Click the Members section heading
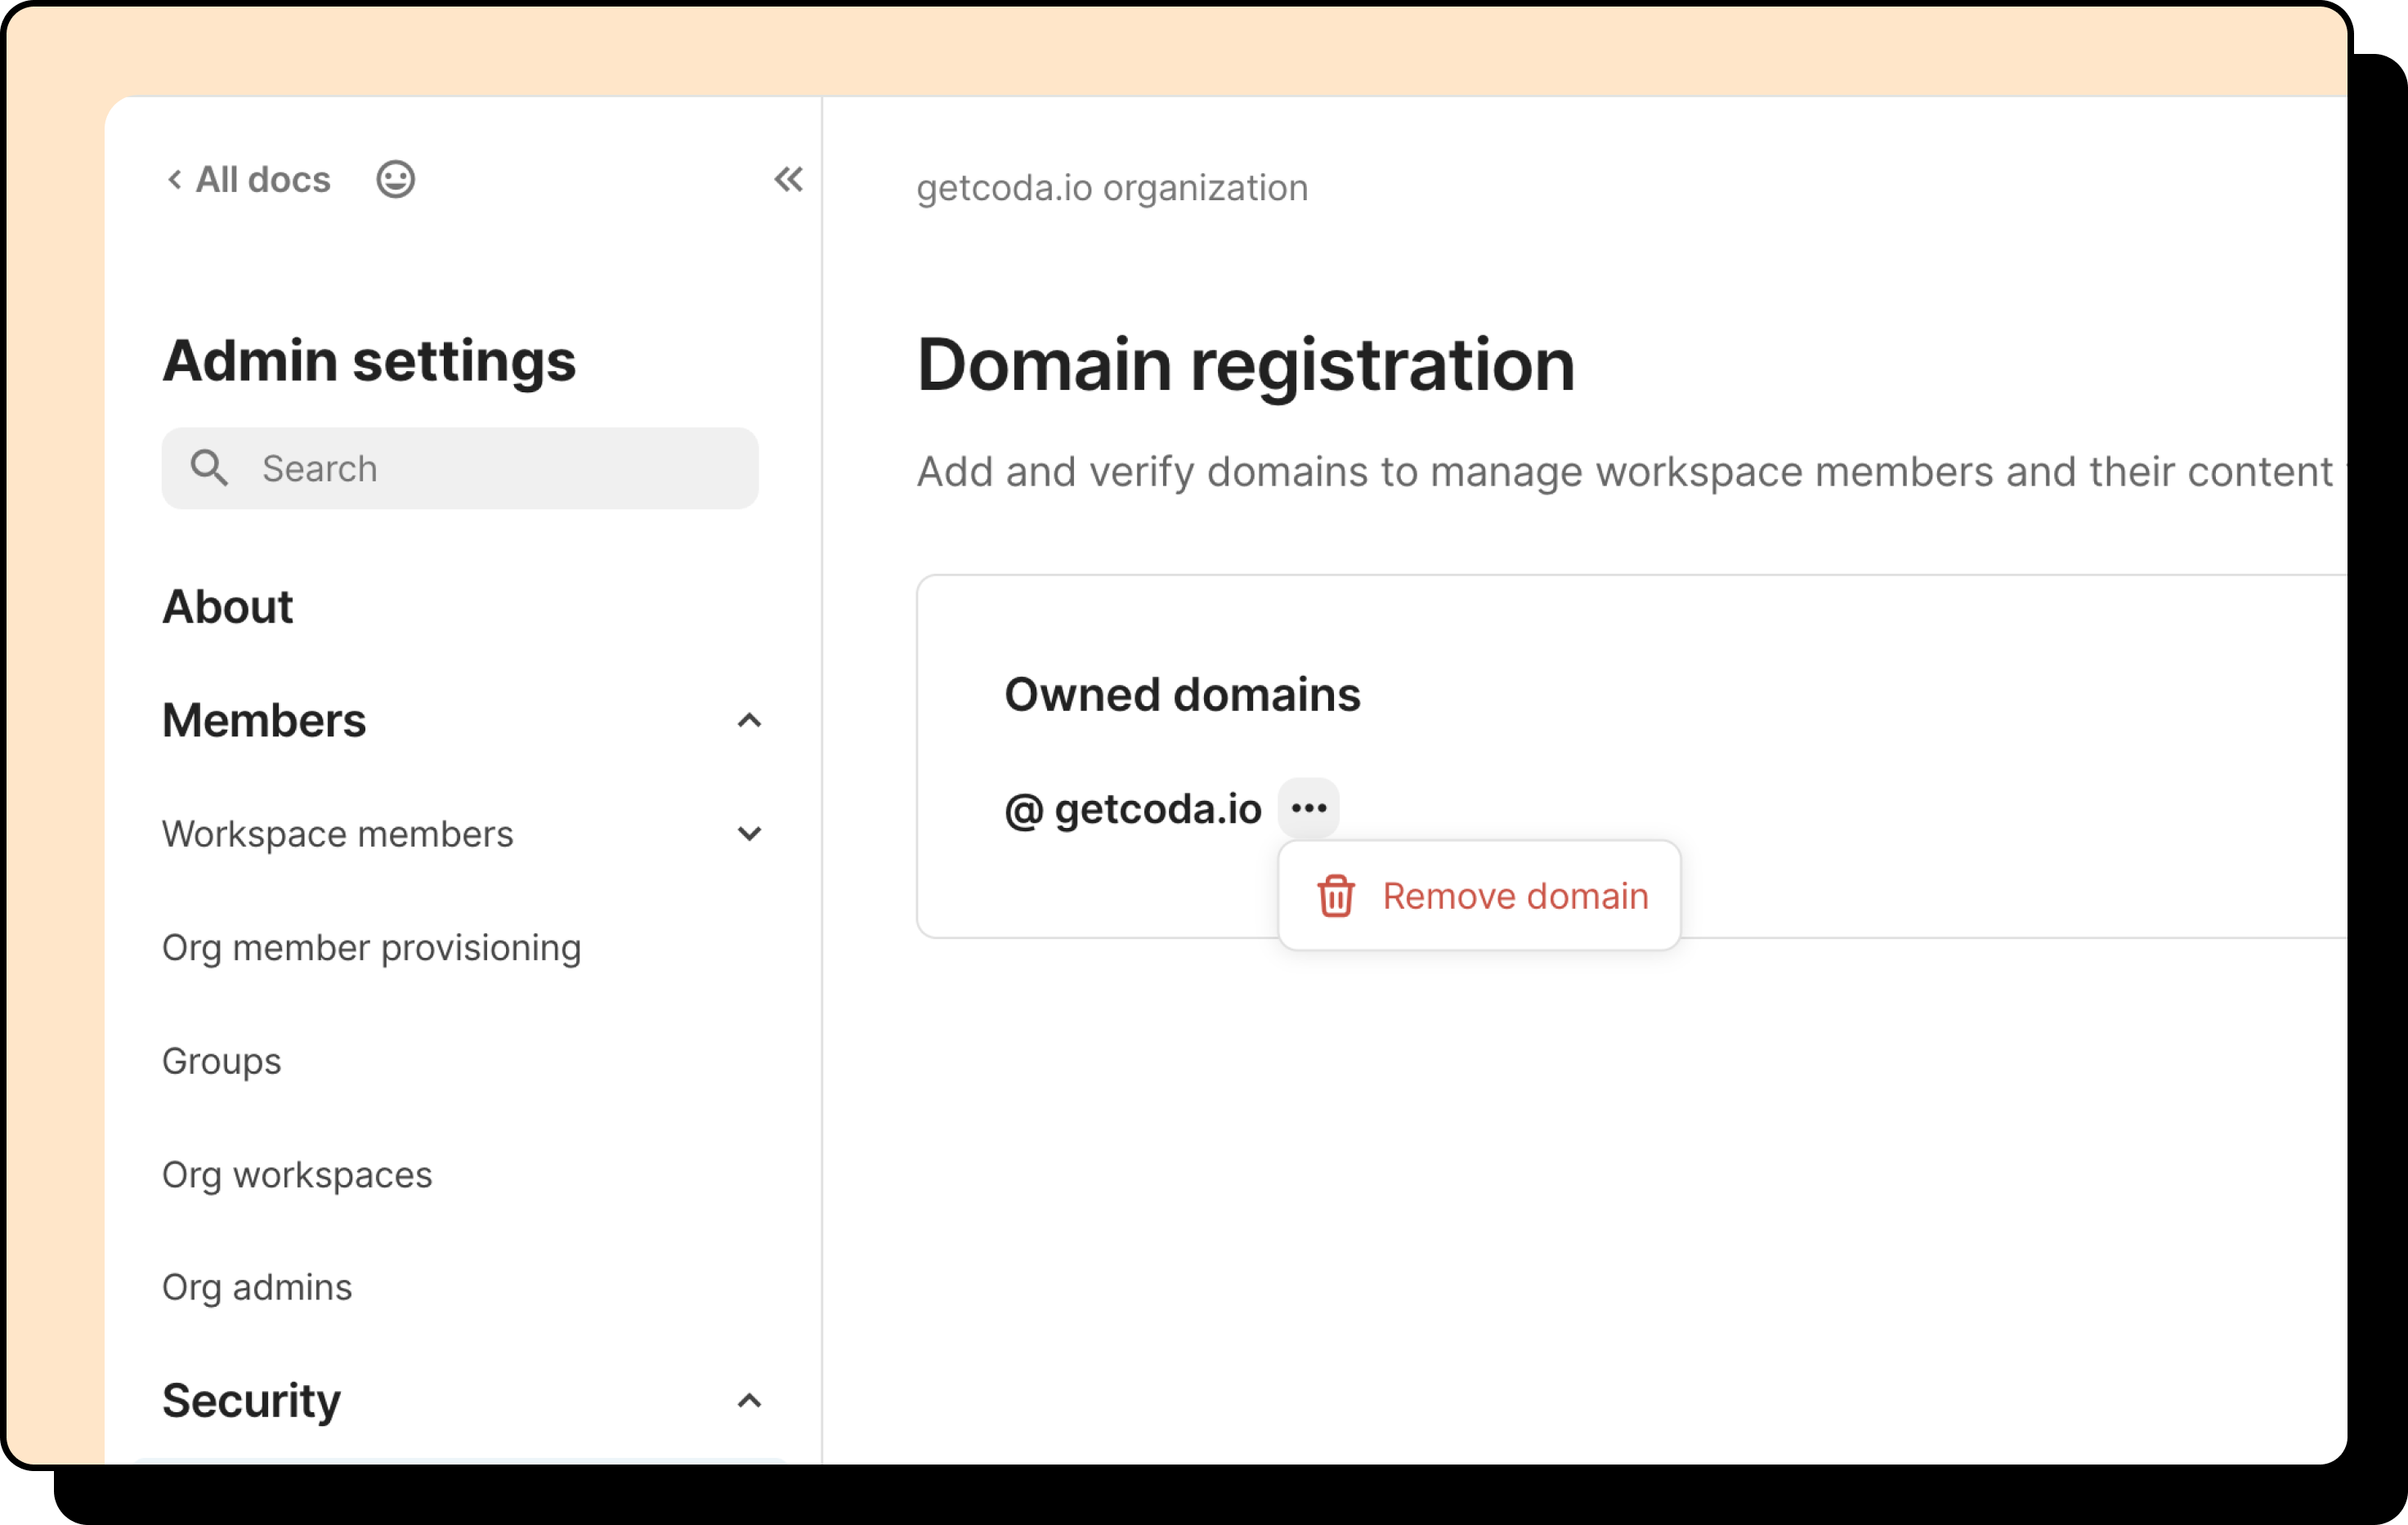 [x=264, y=721]
